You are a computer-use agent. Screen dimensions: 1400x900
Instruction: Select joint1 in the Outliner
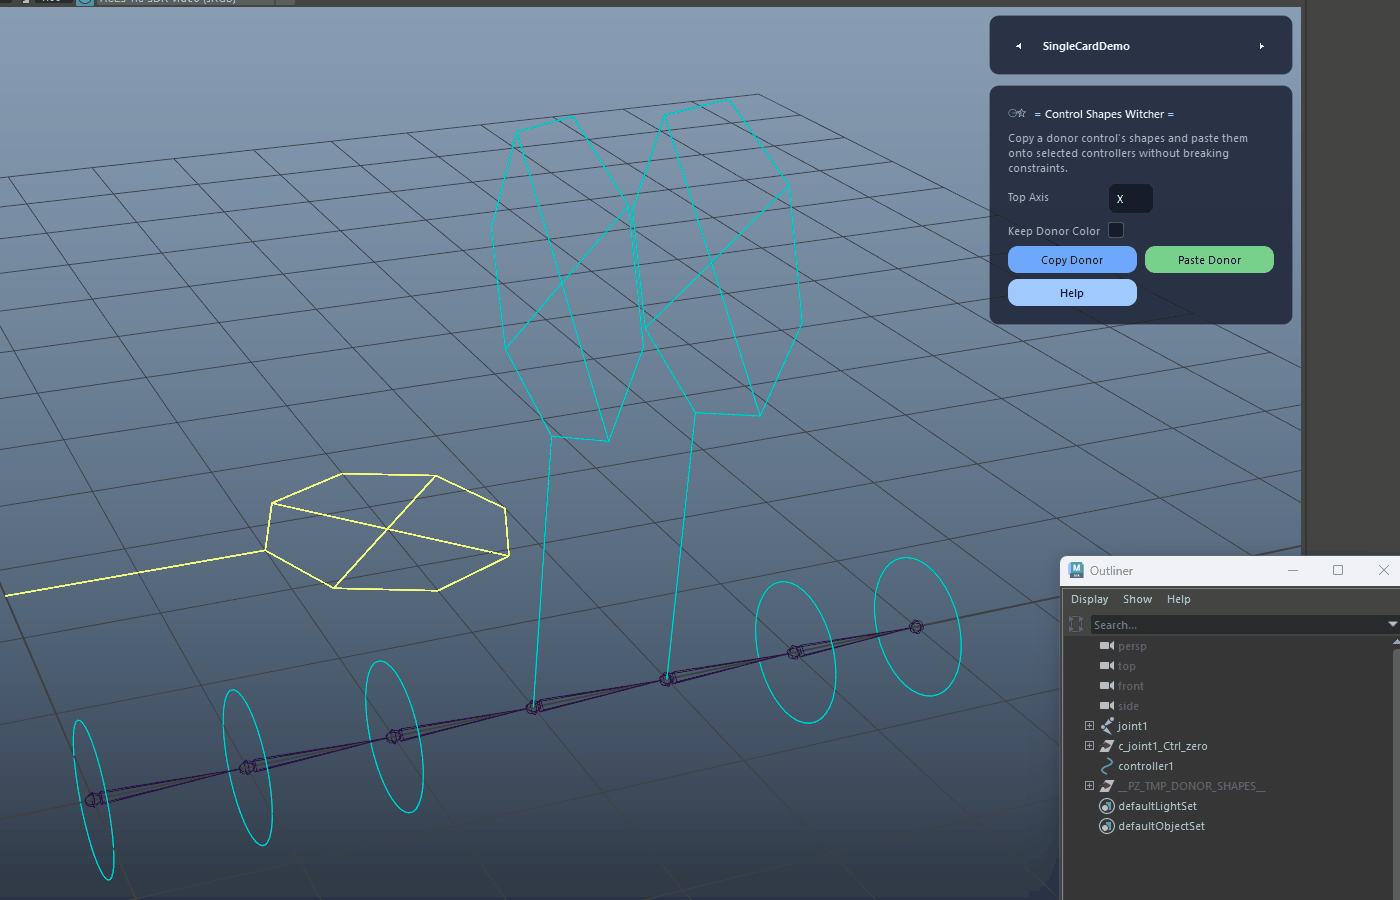point(1133,726)
